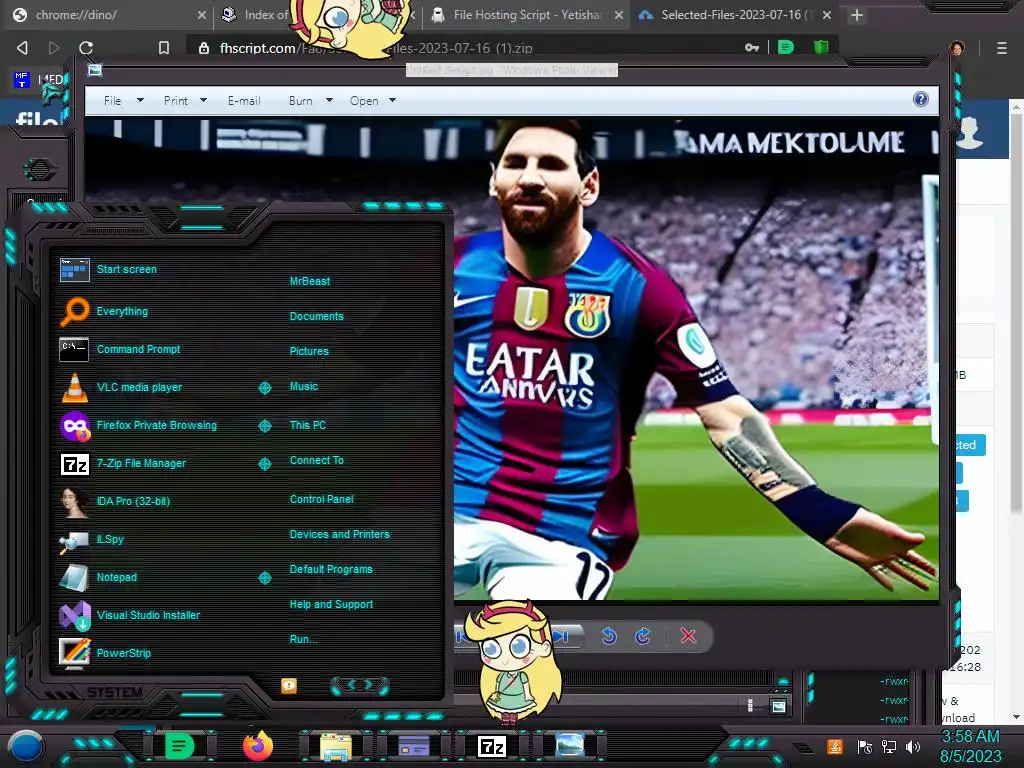Switch to Photo Viewer taskbar button

pyautogui.click(x=570, y=746)
